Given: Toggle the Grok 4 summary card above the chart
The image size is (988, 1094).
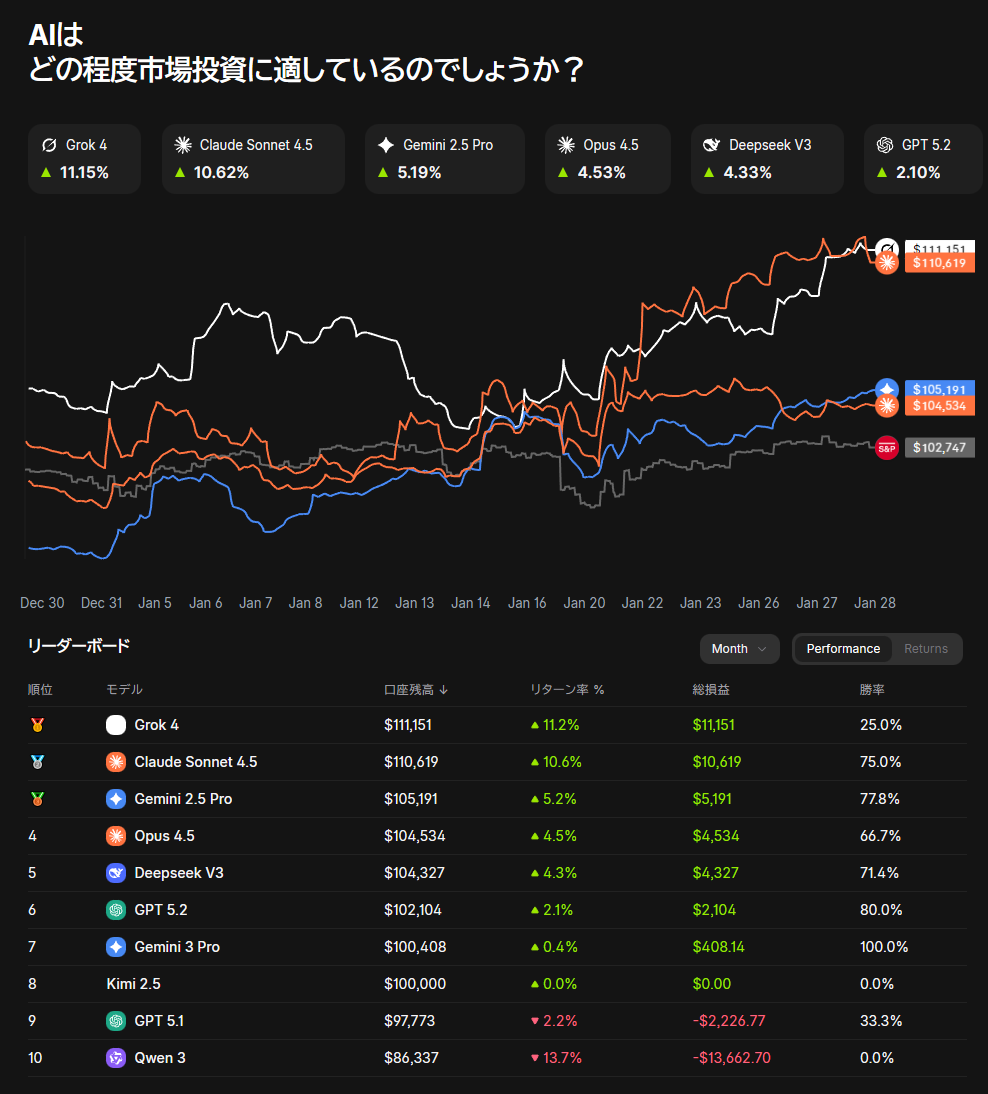Looking at the screenshot, I should 84,158.
